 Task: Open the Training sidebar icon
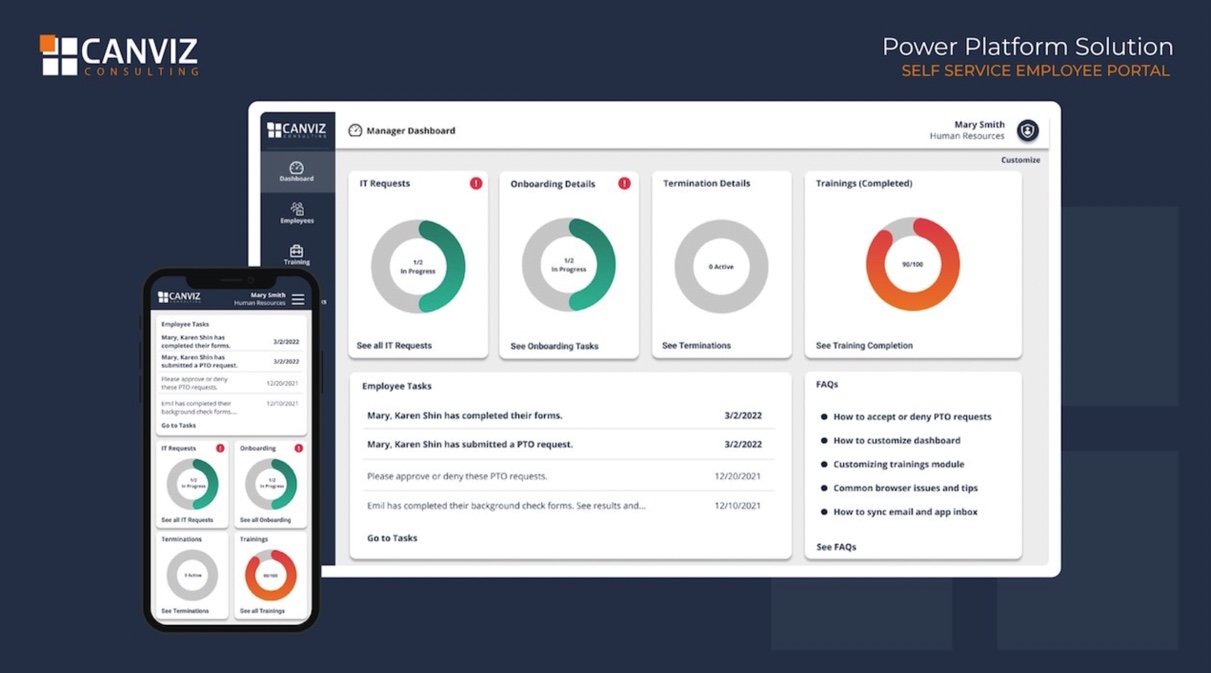point(296,253)
